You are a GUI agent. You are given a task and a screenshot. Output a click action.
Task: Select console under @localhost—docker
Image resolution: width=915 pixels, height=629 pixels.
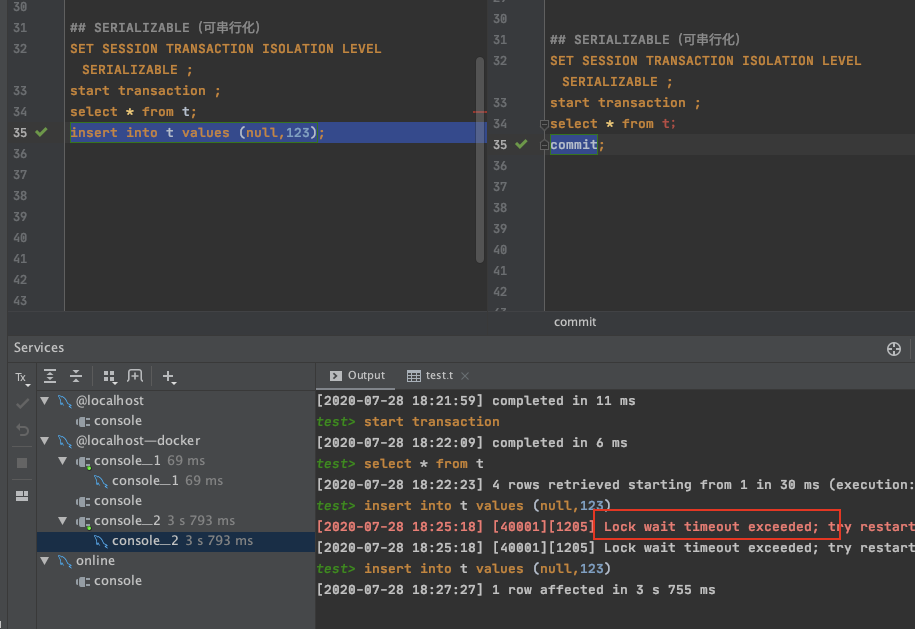[109, 501]
